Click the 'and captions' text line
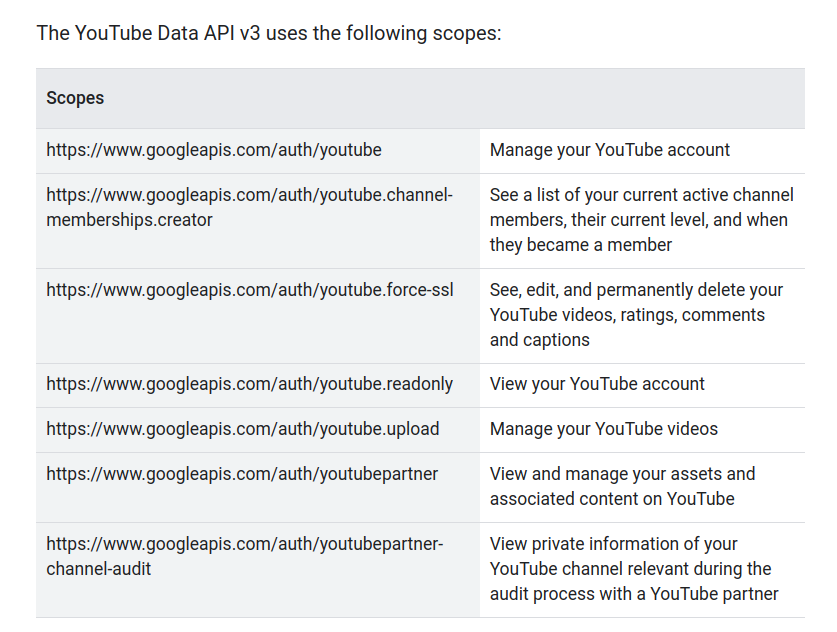The width and height of the screenshot is (837, 632). click(539, 340)
